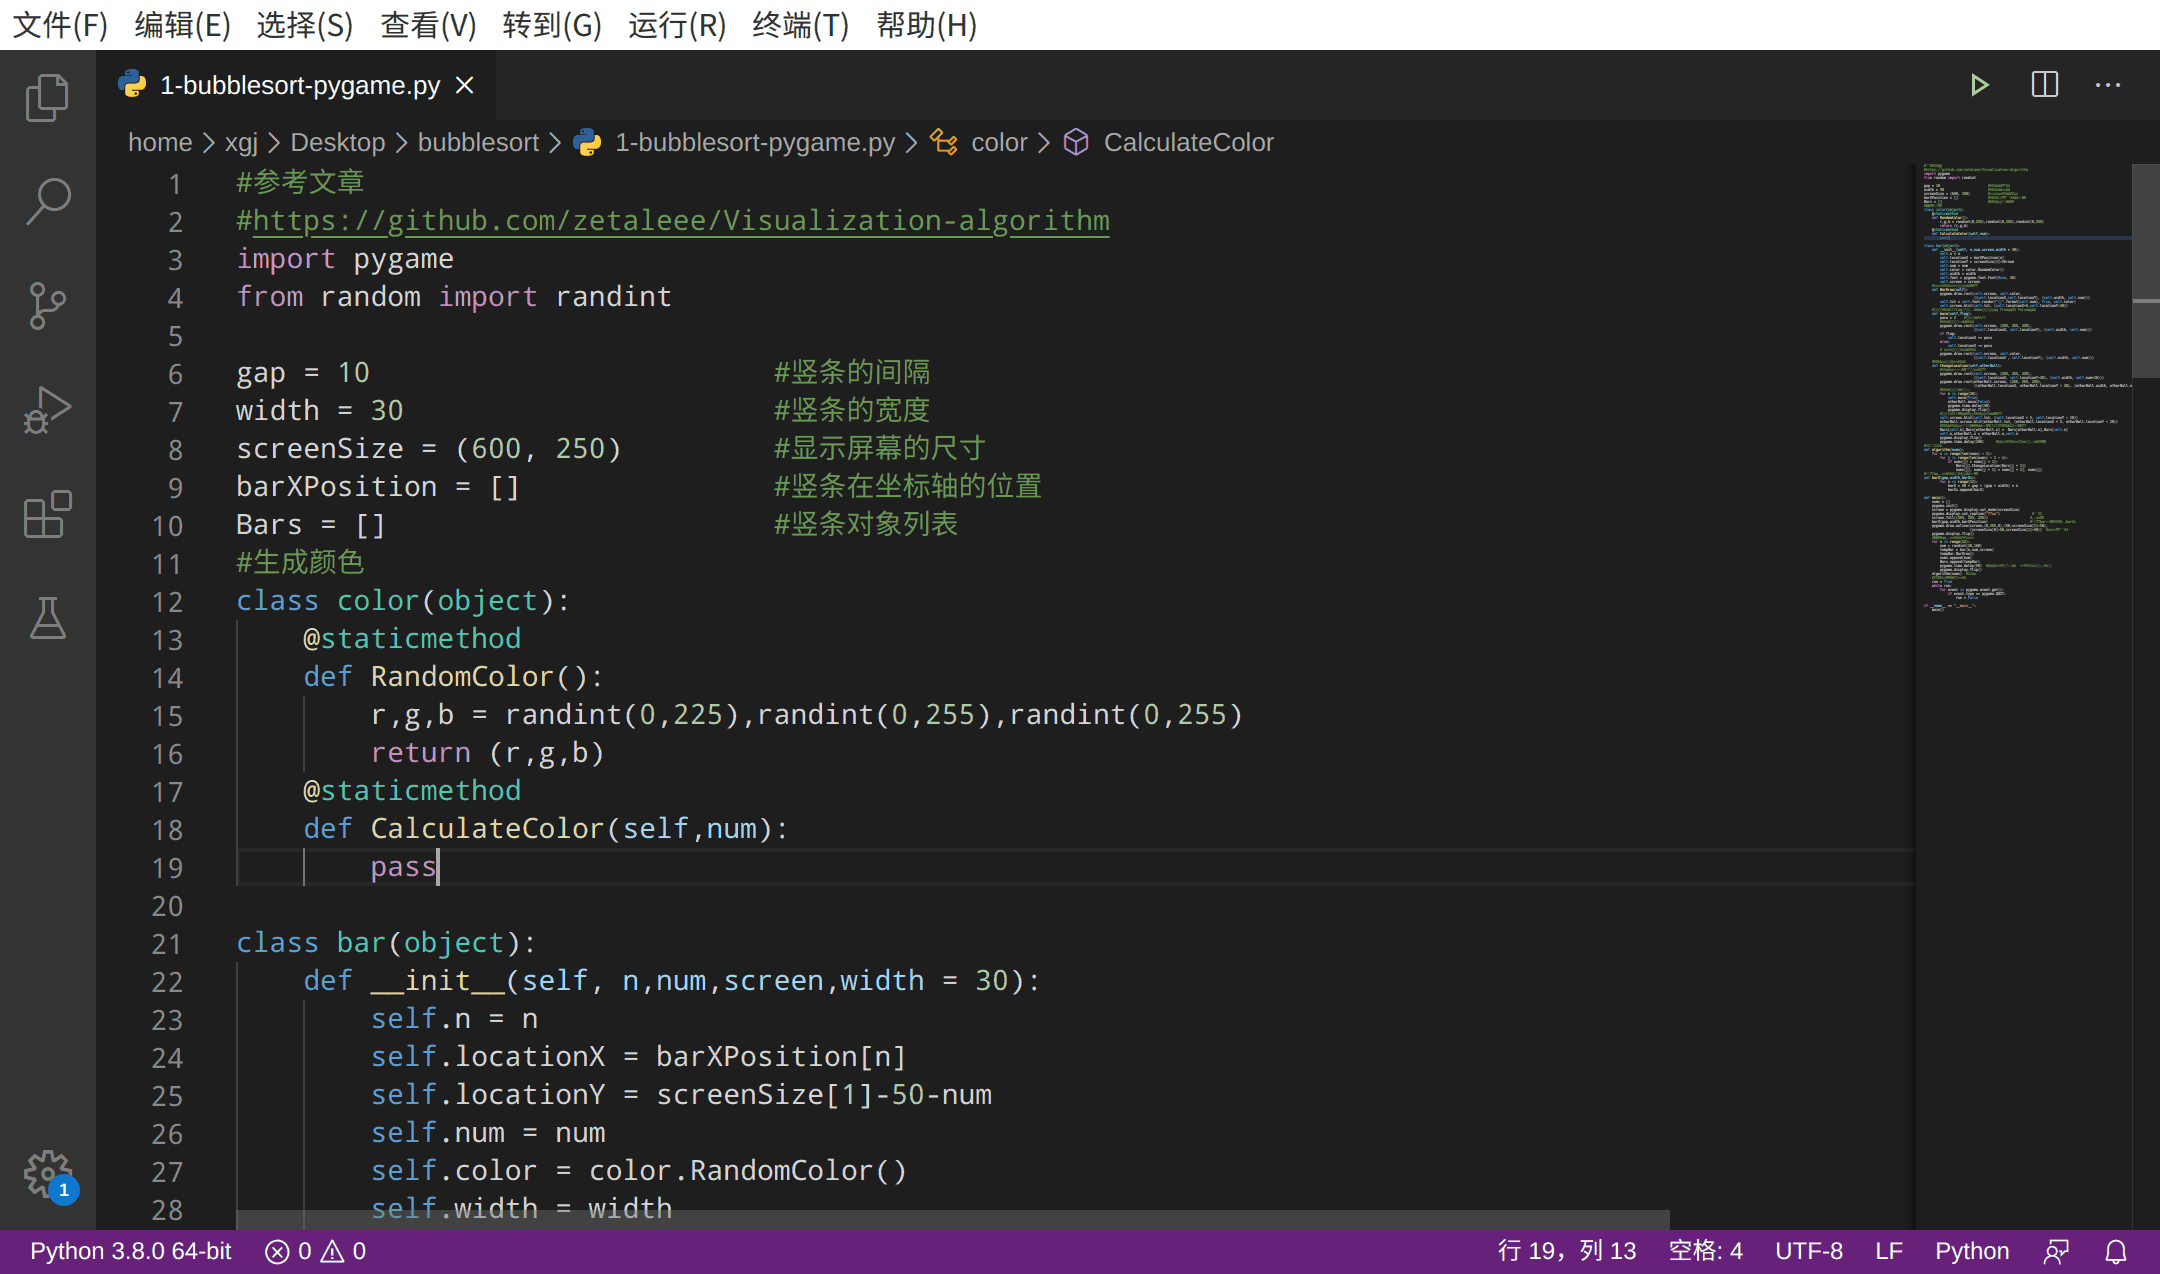Open the Source Control panel

47,306
